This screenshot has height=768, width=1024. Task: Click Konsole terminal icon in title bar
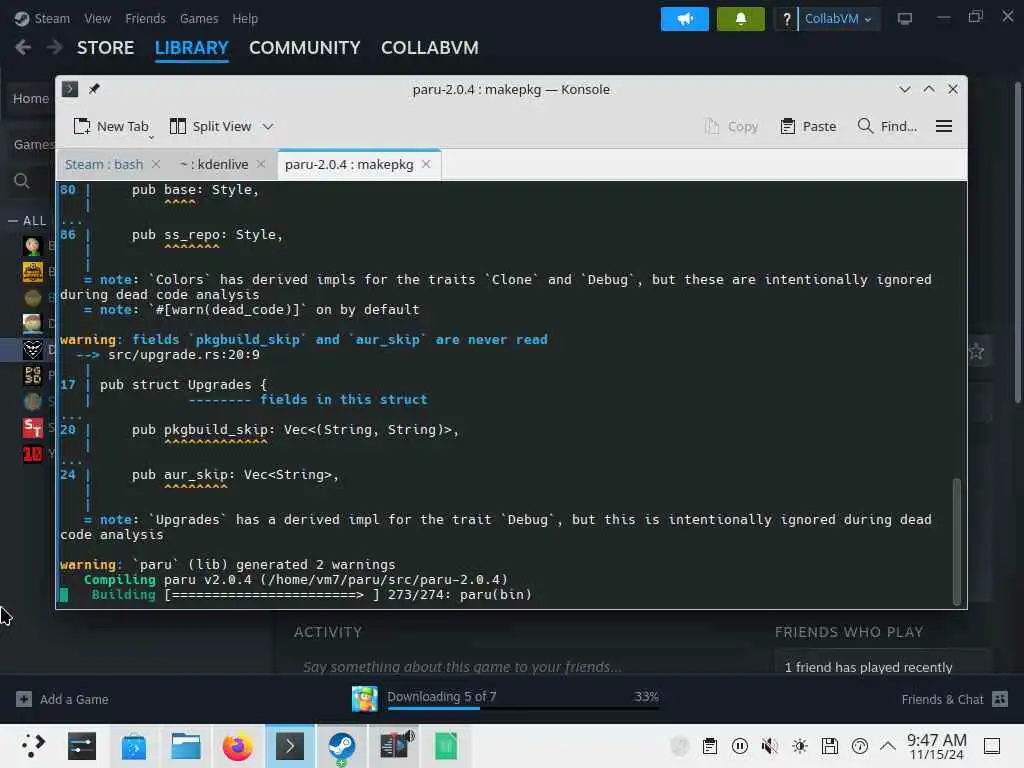[70, 89]
